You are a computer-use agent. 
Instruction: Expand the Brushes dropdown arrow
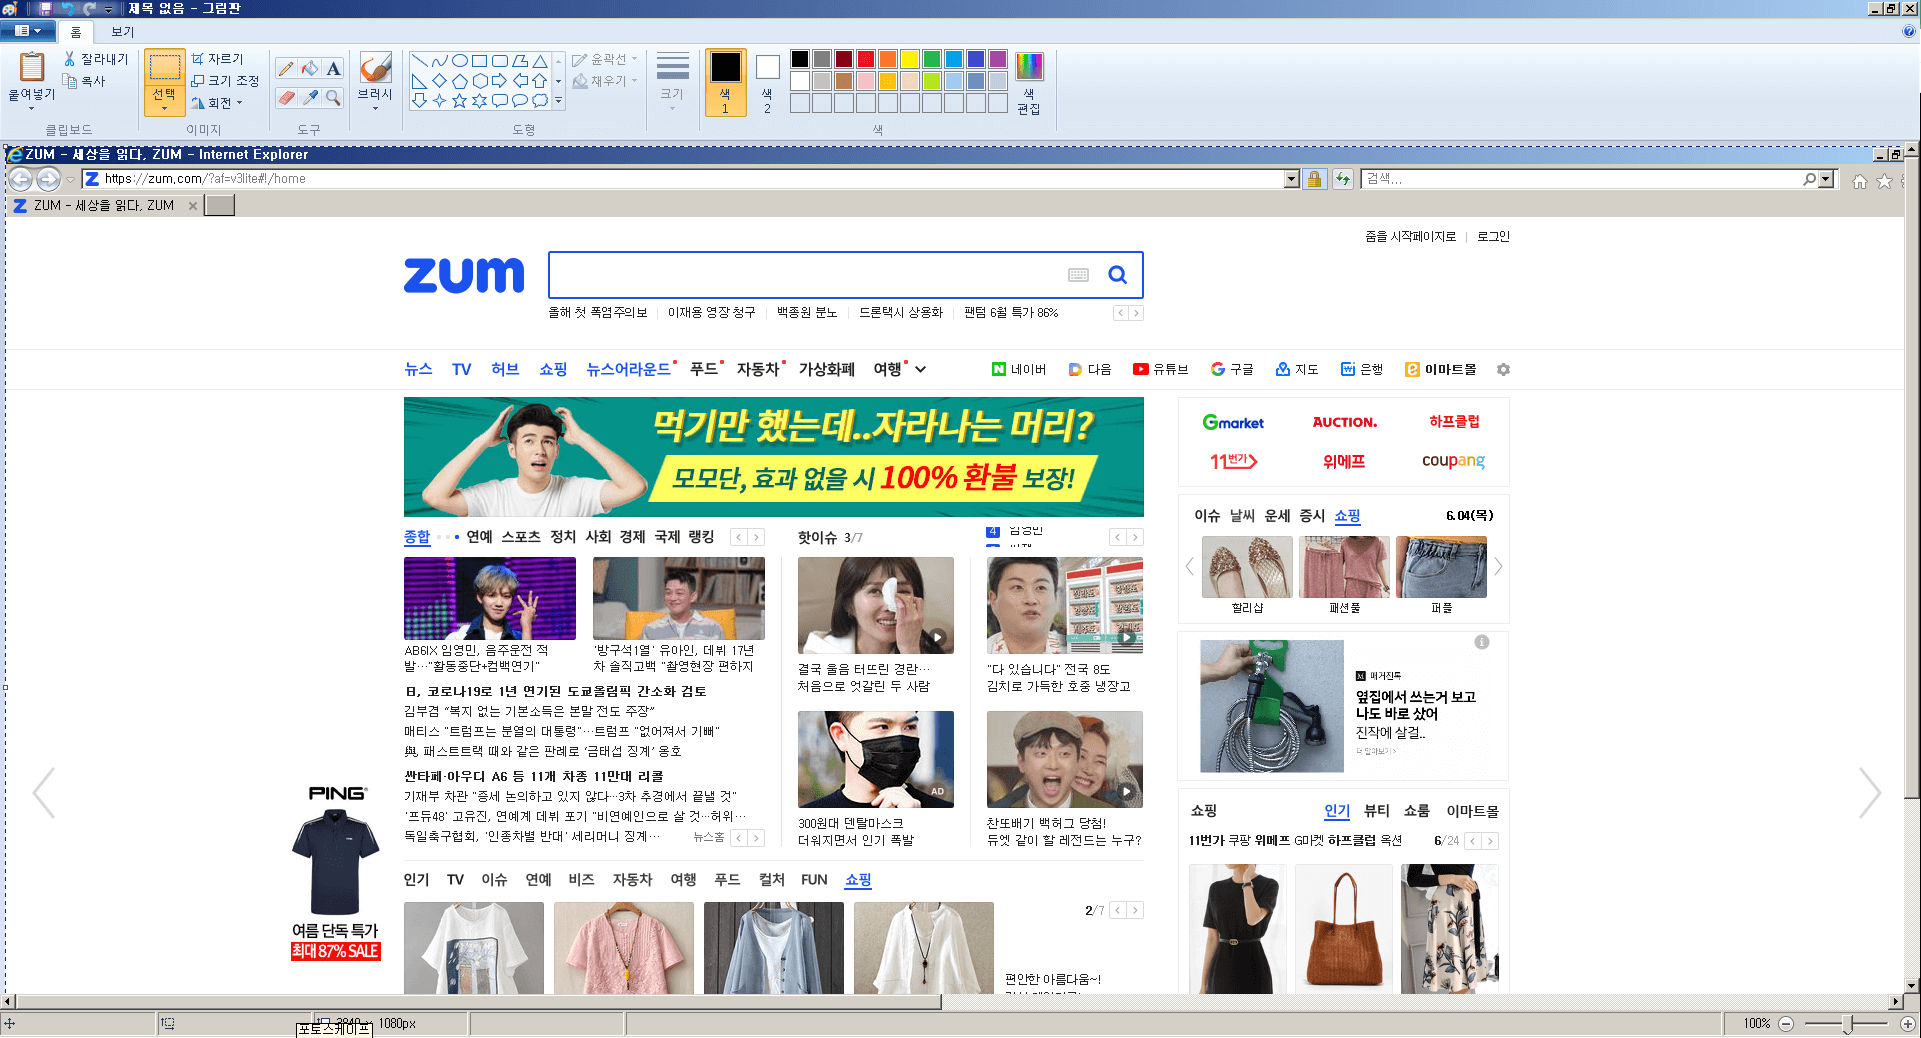(x=375, y=108)
